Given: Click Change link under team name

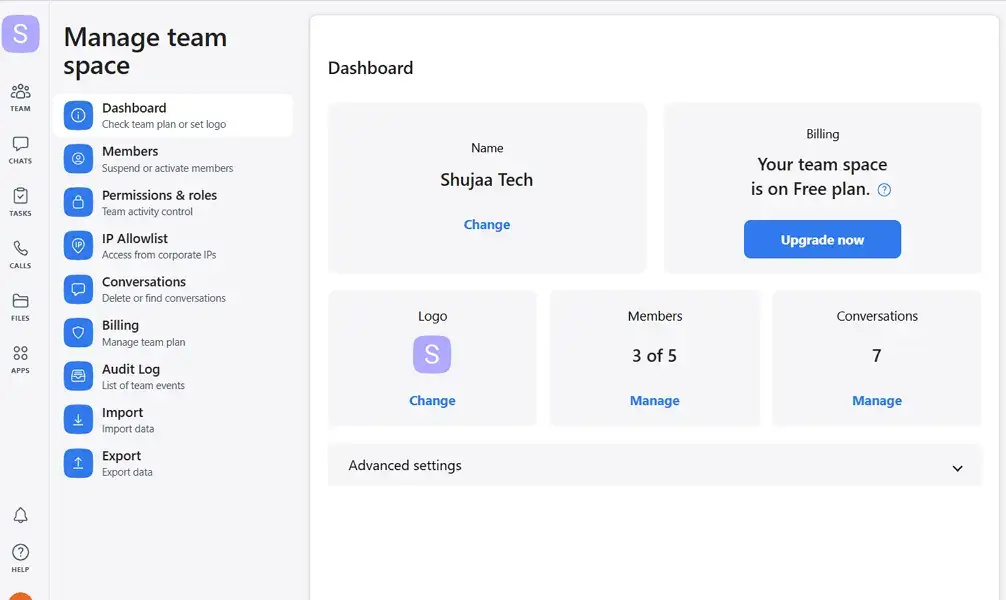Looking at the screenshot, I should pos(487,225).
